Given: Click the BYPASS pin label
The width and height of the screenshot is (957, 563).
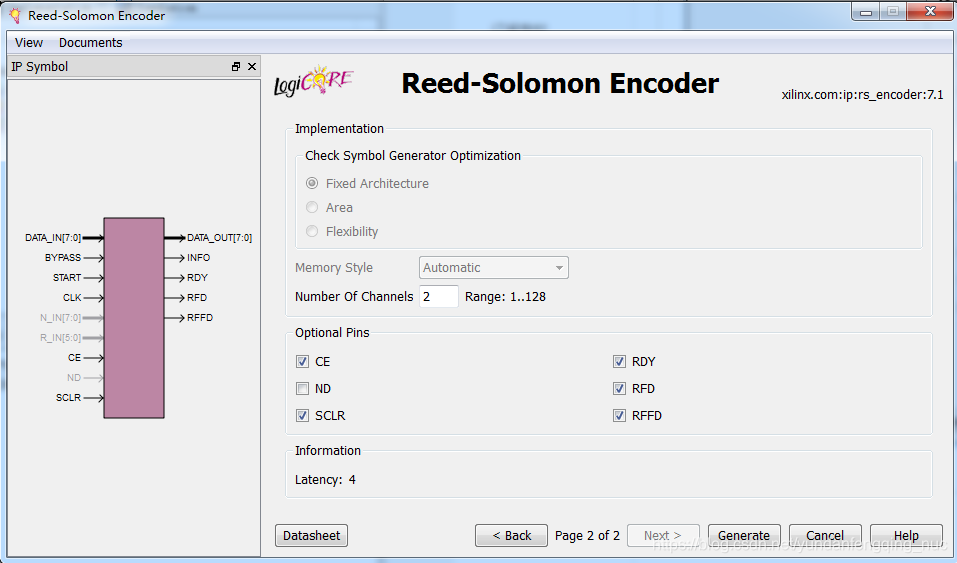Looking at the screenshot, I should (63, 258).
